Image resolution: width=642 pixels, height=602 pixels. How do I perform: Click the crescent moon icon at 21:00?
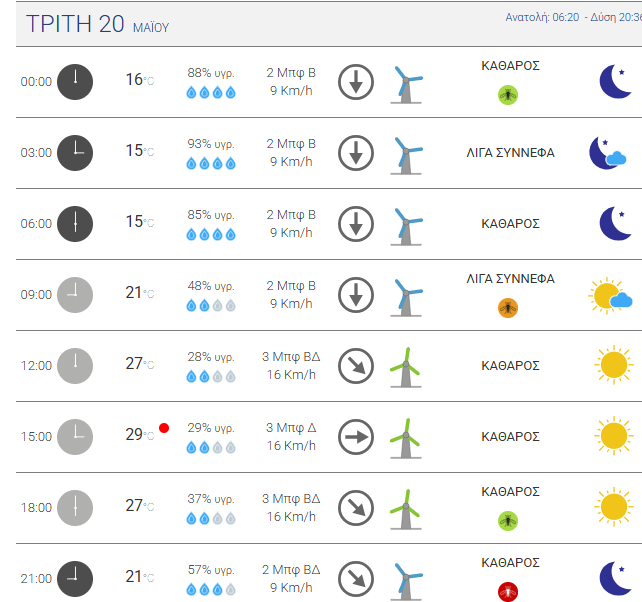[615, 578]
